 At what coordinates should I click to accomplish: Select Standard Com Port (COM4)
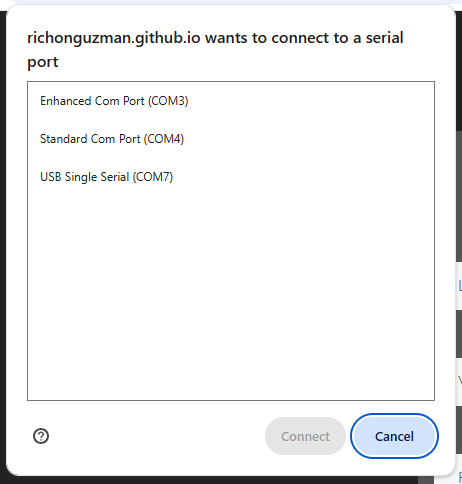231,139
